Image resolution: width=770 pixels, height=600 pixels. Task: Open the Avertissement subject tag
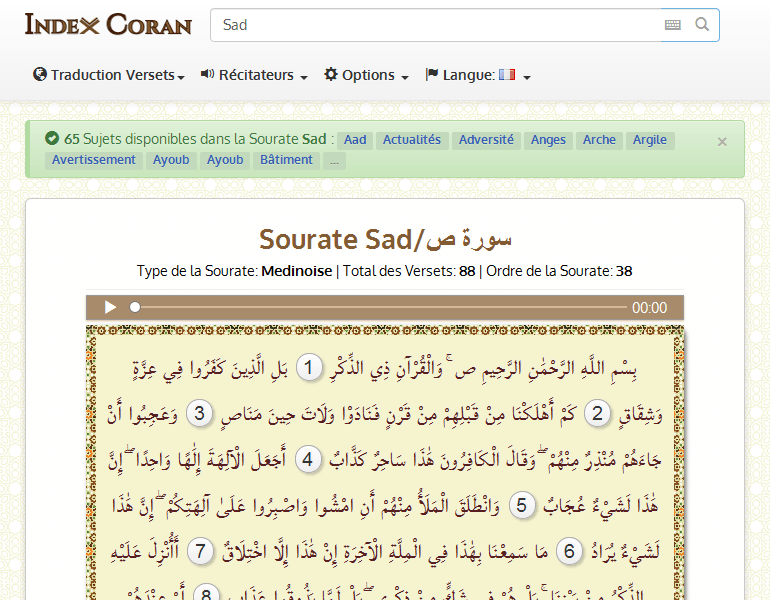point(94,160)
